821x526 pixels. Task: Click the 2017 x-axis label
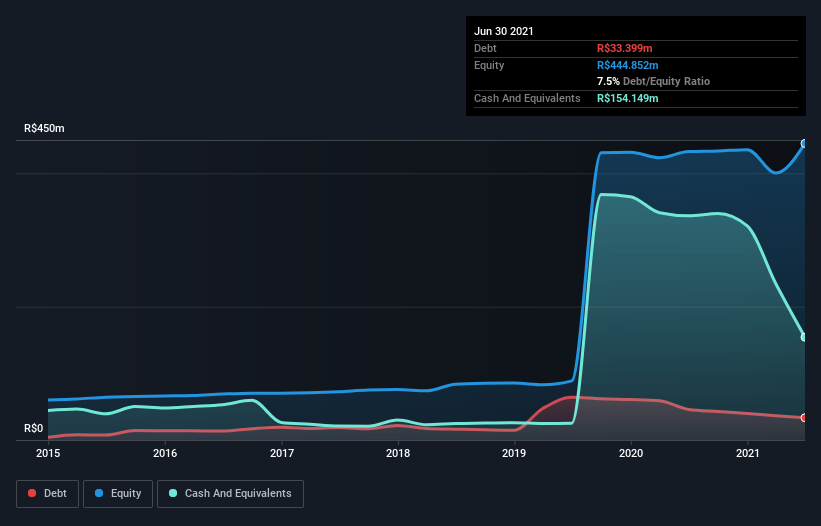click(x=282, y=453)
